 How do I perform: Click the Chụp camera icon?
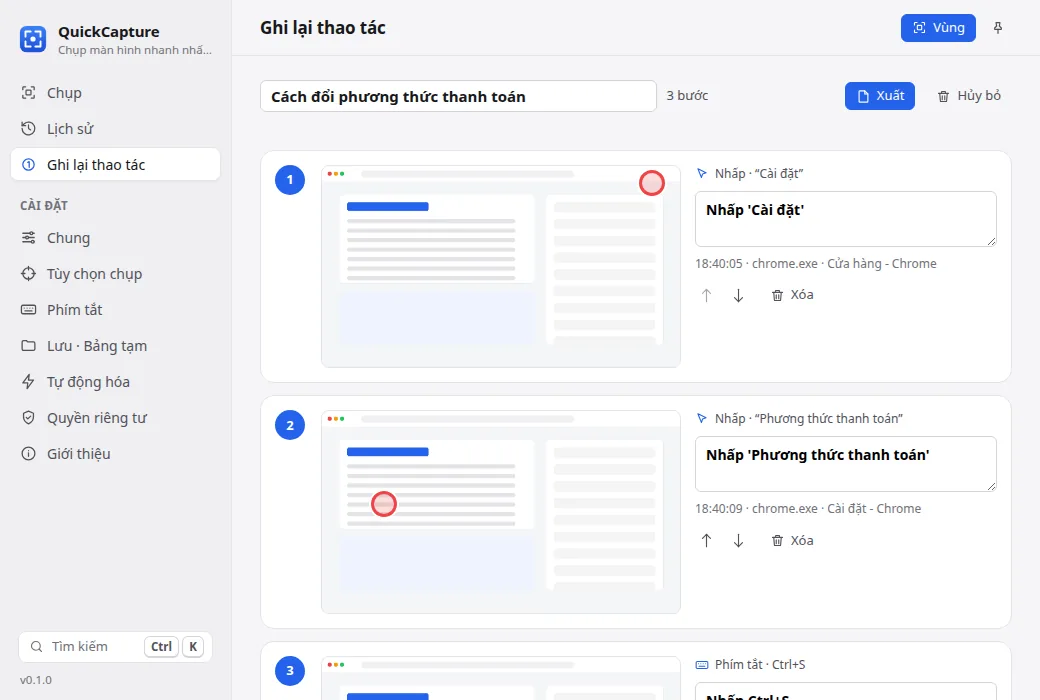tap(28, 93)
